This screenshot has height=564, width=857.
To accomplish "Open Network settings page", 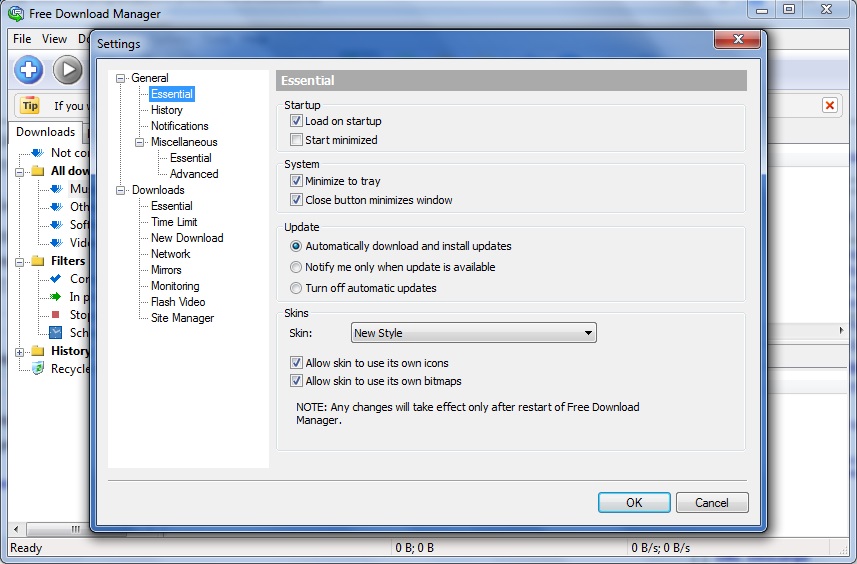I will pos(171,254).
